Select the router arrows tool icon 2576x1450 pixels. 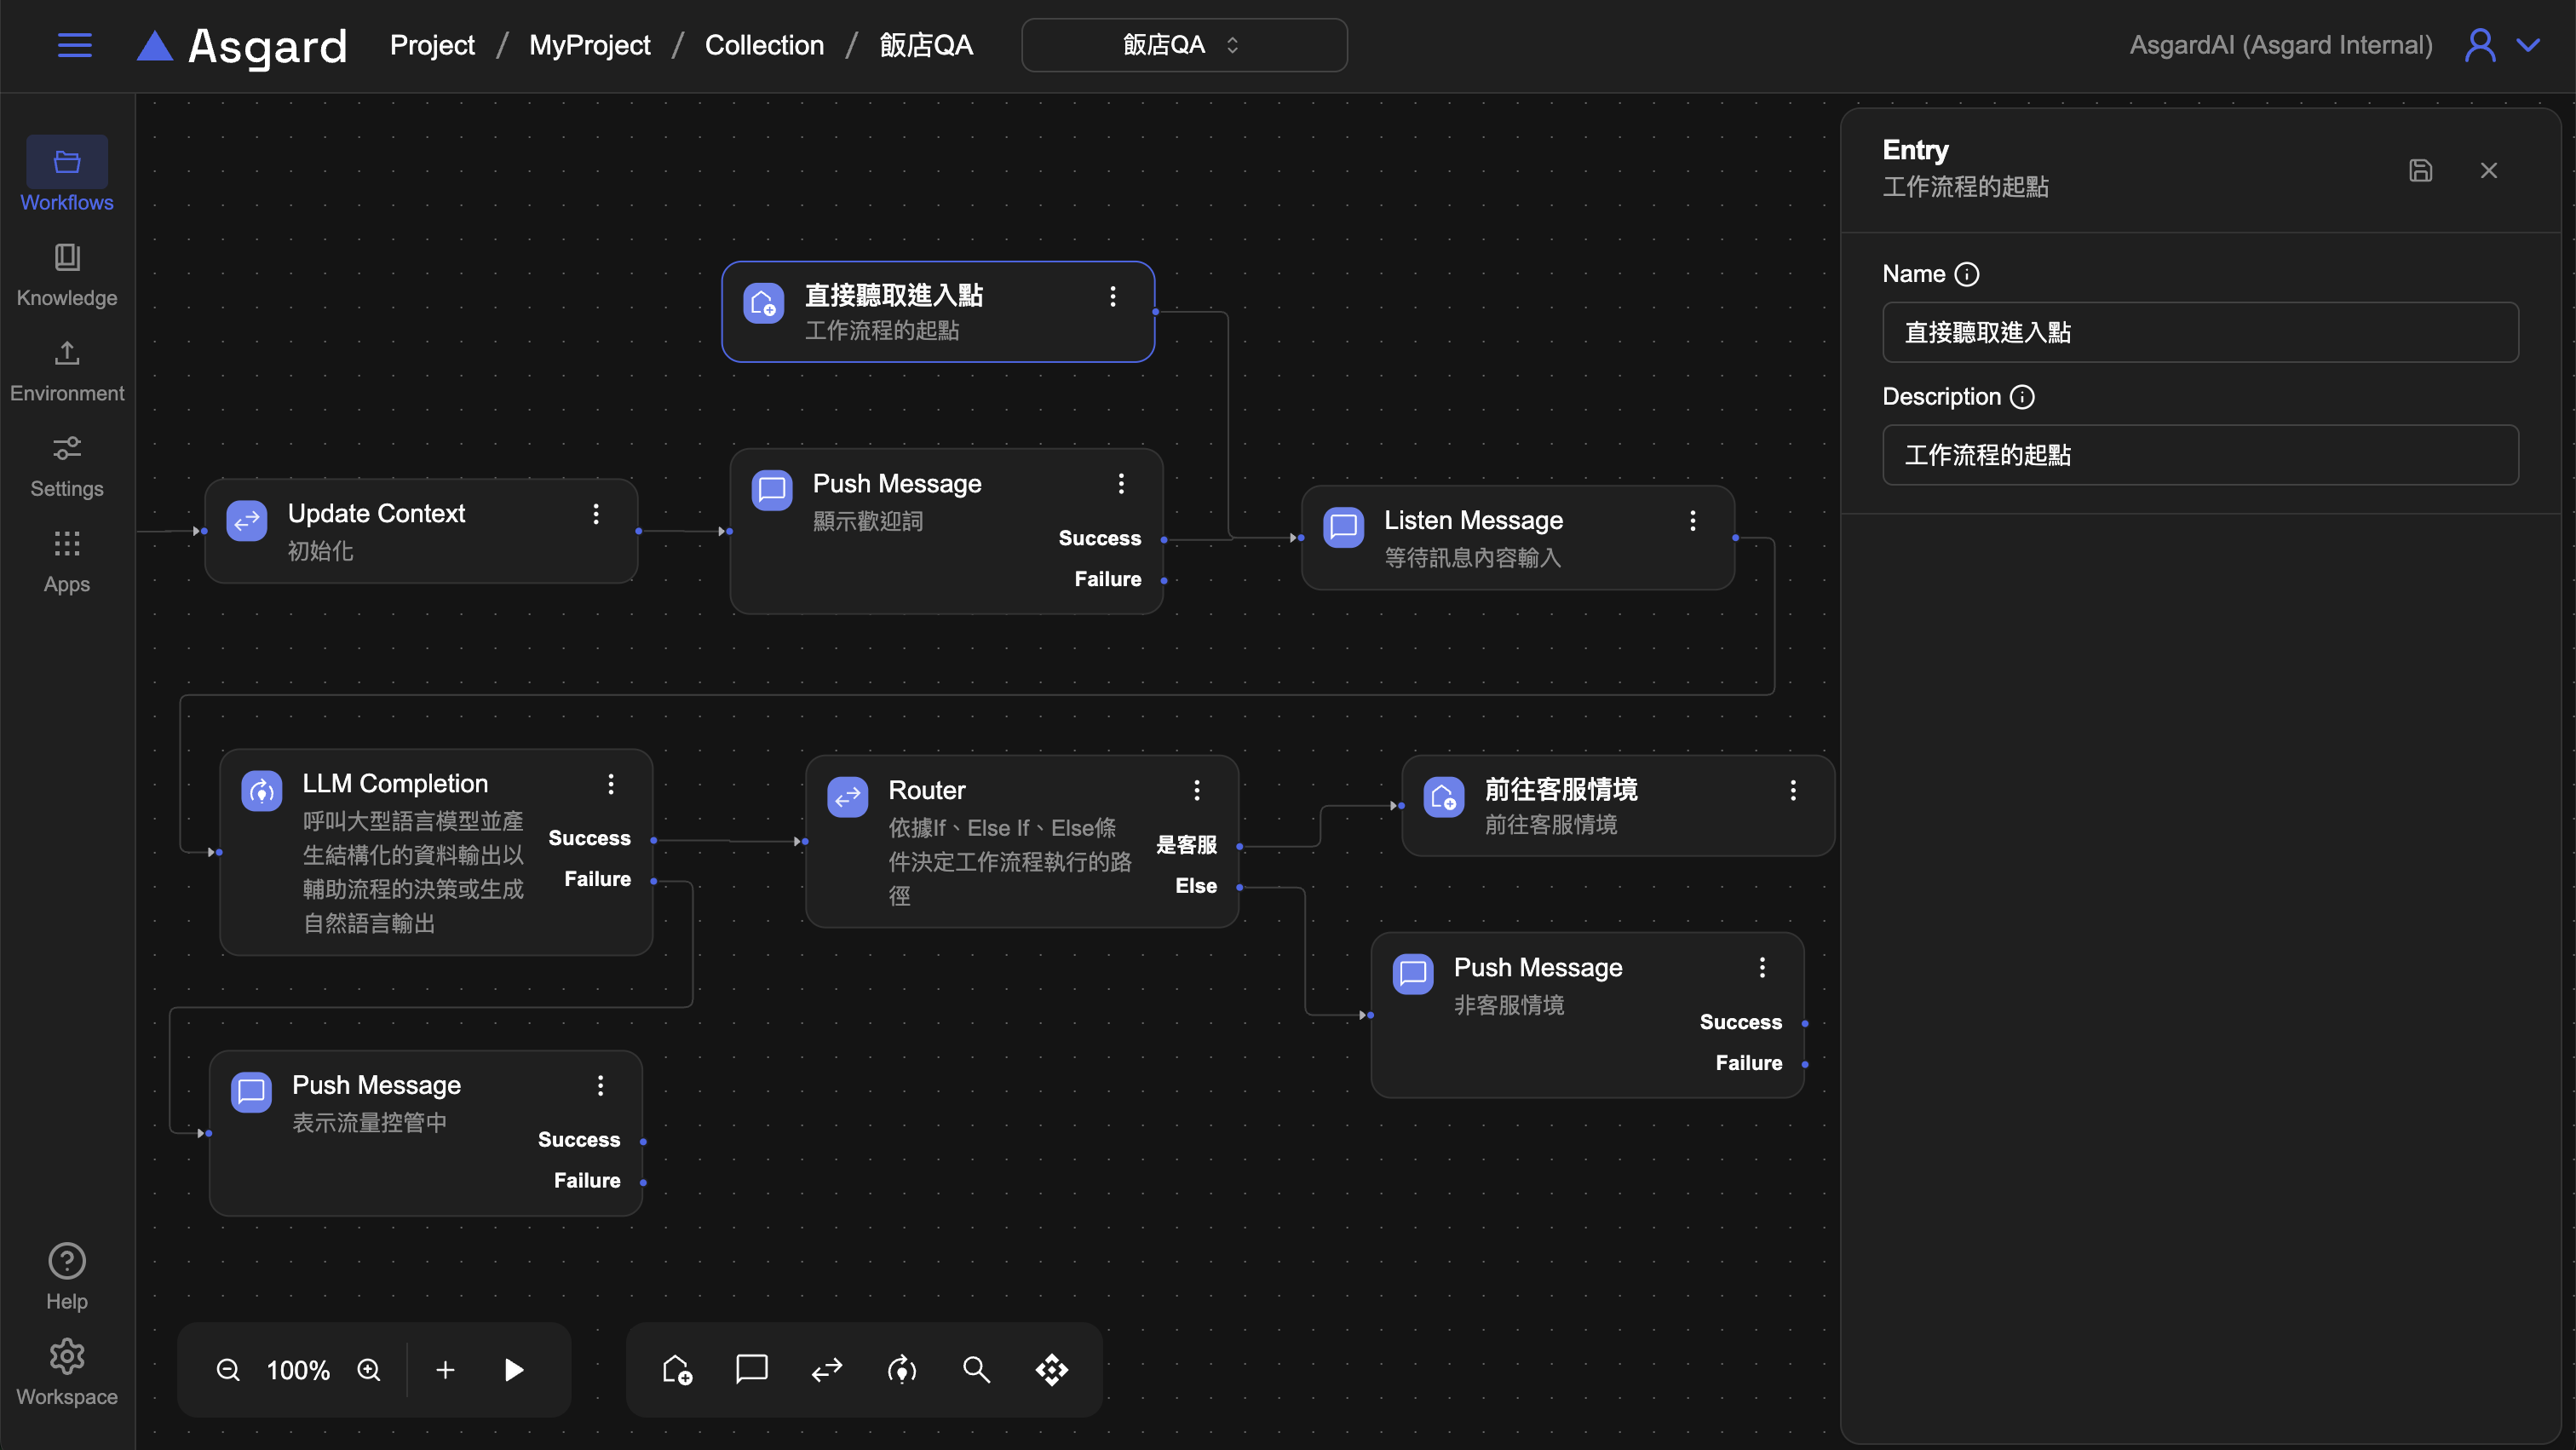coord(827,1369)
